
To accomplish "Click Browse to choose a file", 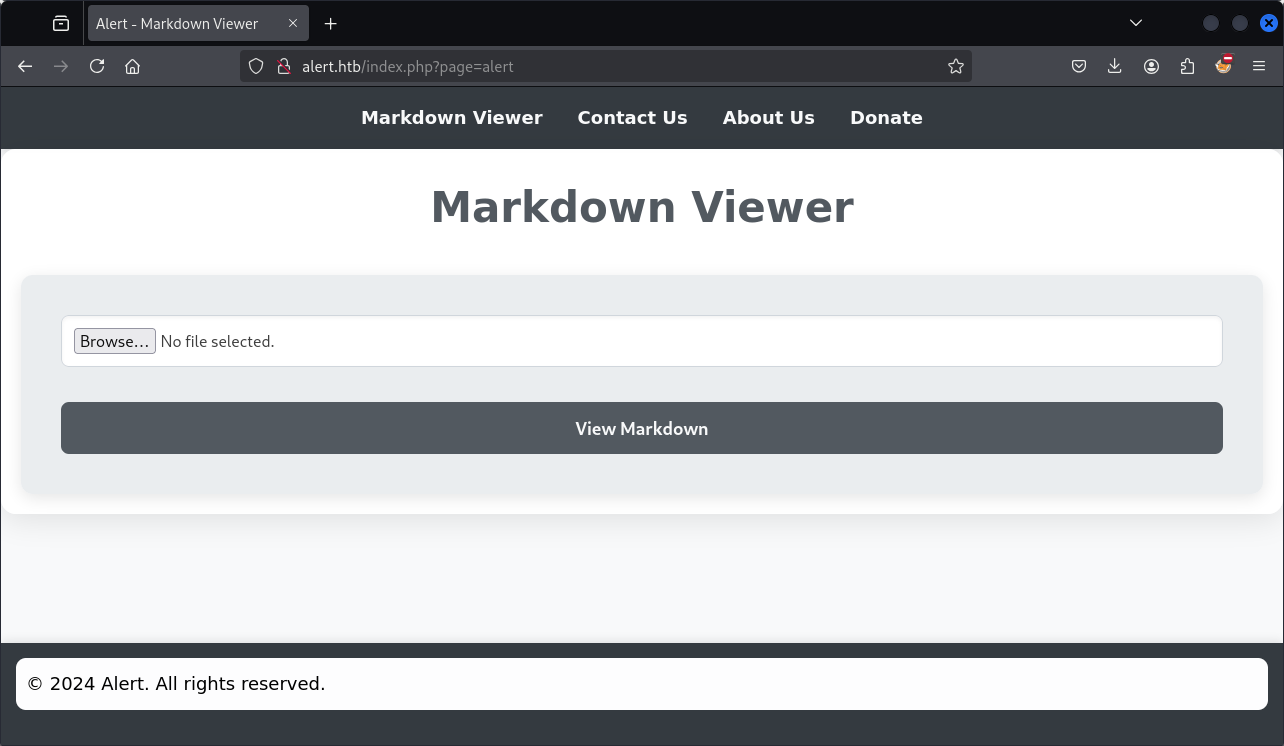I will tap(115, 341).
